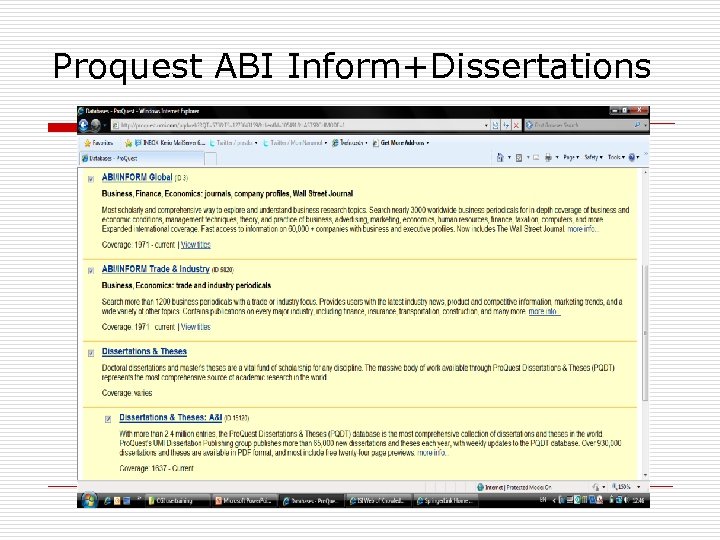This screenshot has width=720, height=540.
Task: Toggle the Dissertations & Theses checkbox
Action: pyautogui.click(x=91, y=353)
